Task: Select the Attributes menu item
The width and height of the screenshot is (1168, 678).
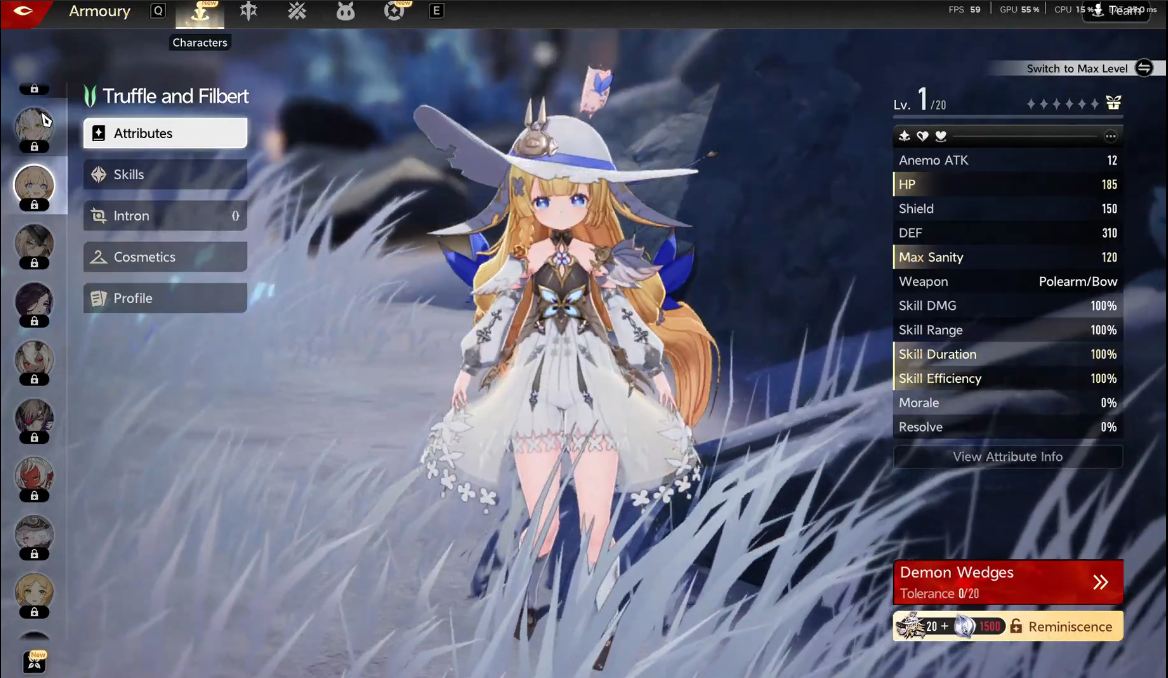Action: [x=165, y=133]
